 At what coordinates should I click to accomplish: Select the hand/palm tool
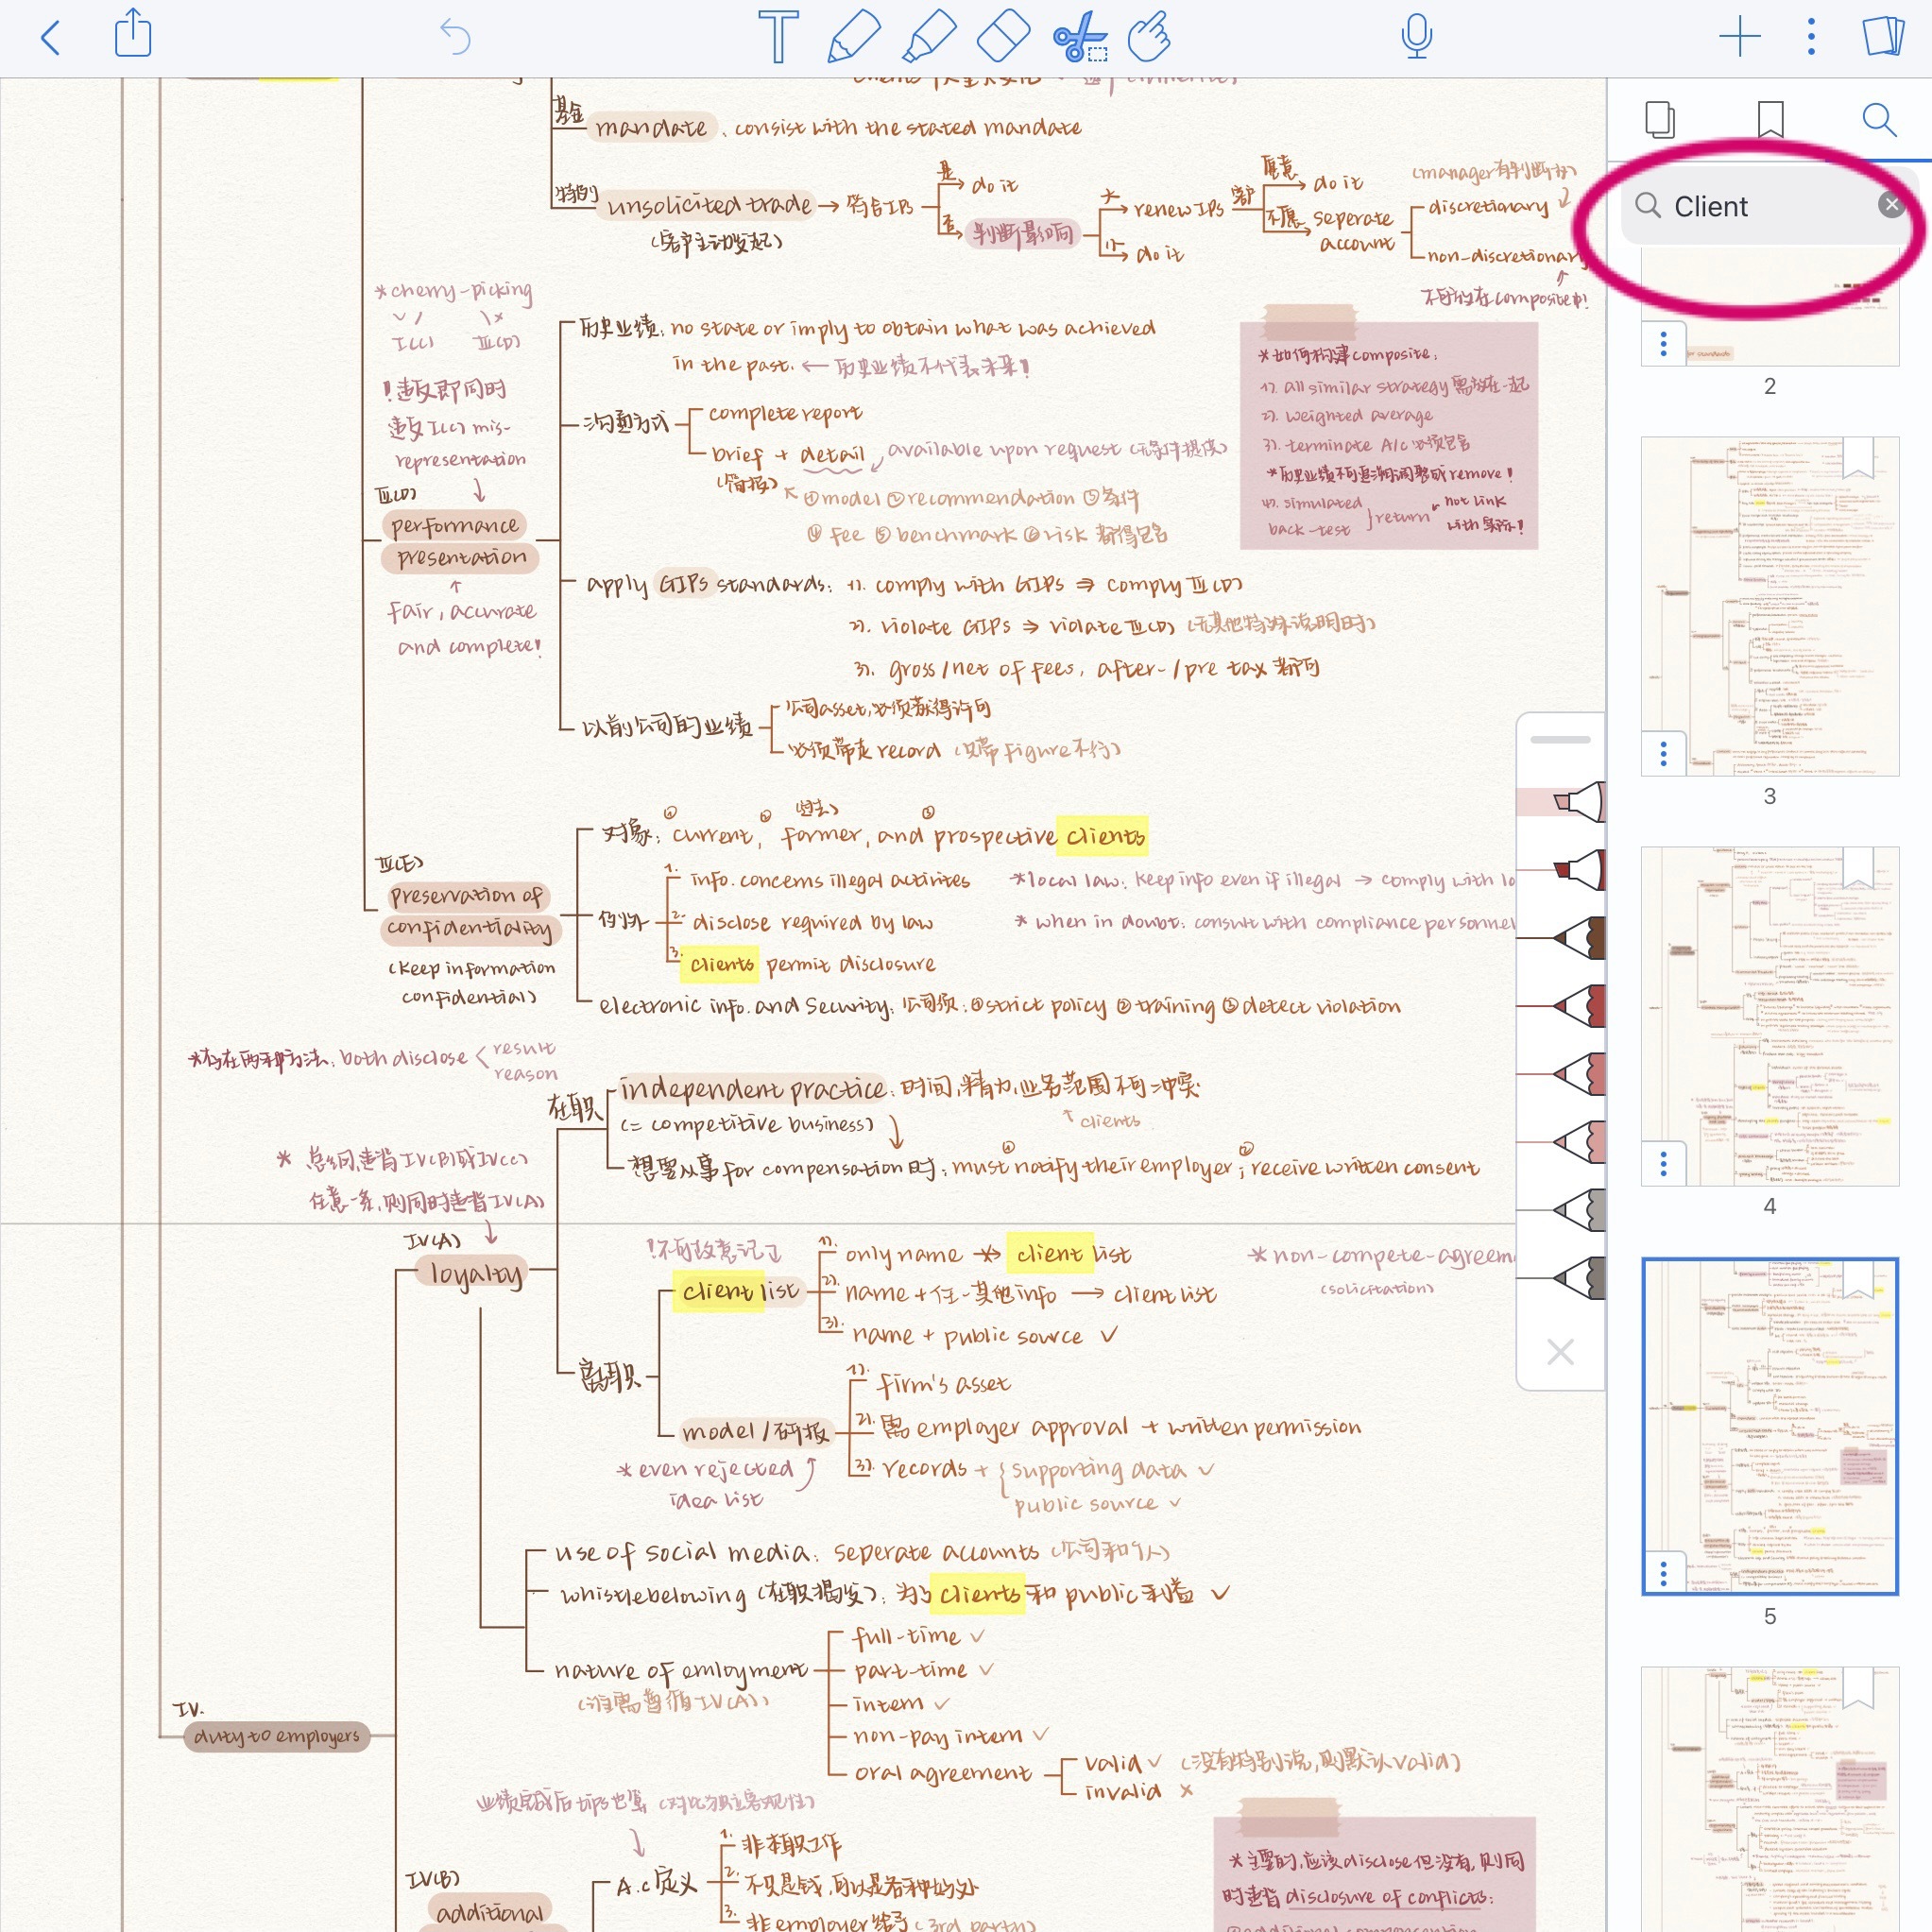(1150, 37)
